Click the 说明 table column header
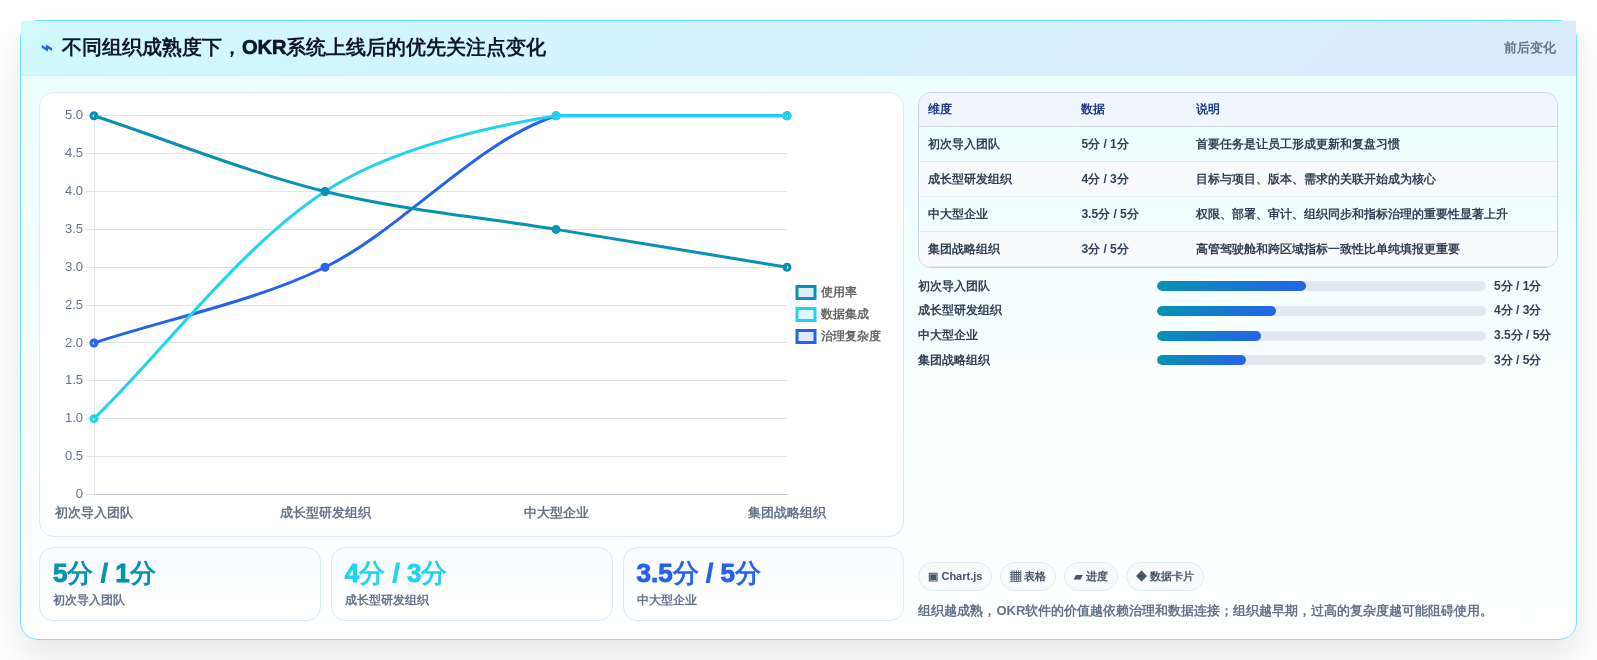 (x=1208, y=110)
